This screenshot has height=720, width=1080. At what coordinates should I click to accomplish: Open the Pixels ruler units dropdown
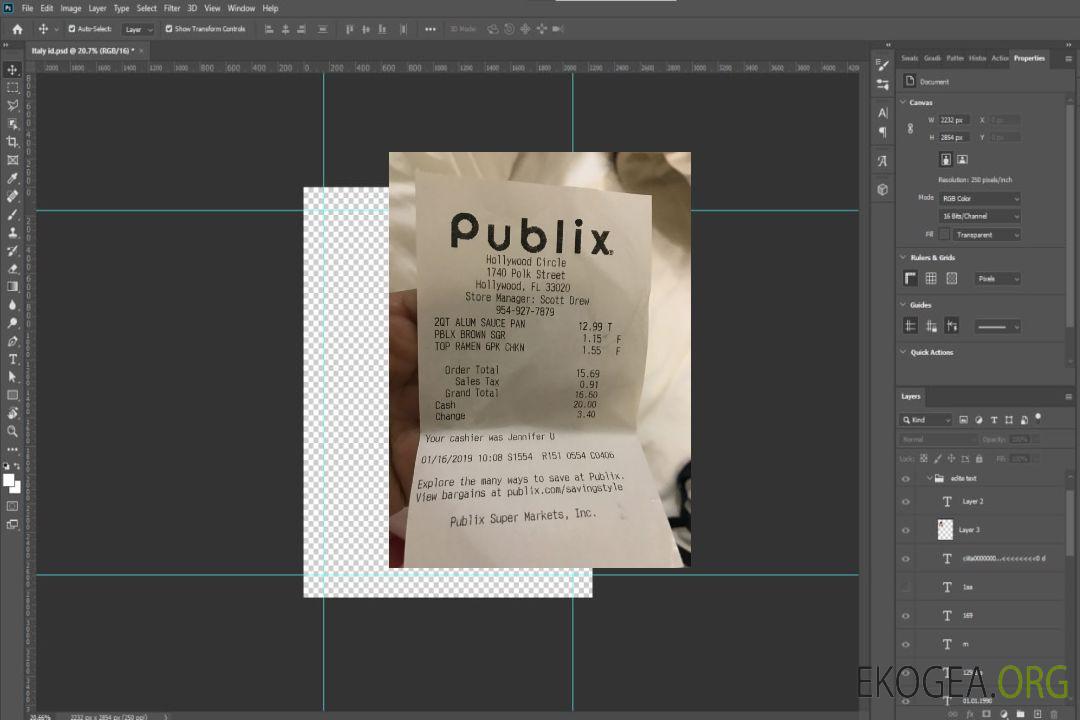pyautogui.click(x=997, y=279)
